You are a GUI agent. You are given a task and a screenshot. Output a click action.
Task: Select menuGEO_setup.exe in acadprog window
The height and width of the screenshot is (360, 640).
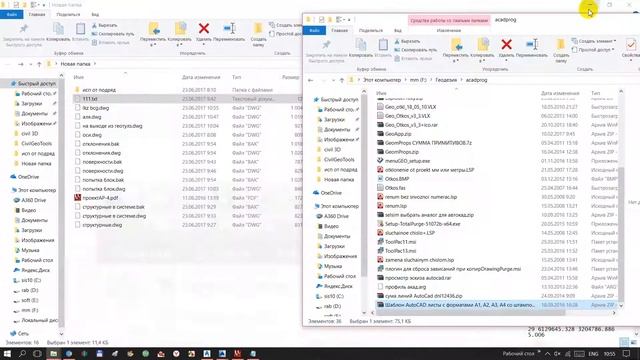(x=407, y=161)
